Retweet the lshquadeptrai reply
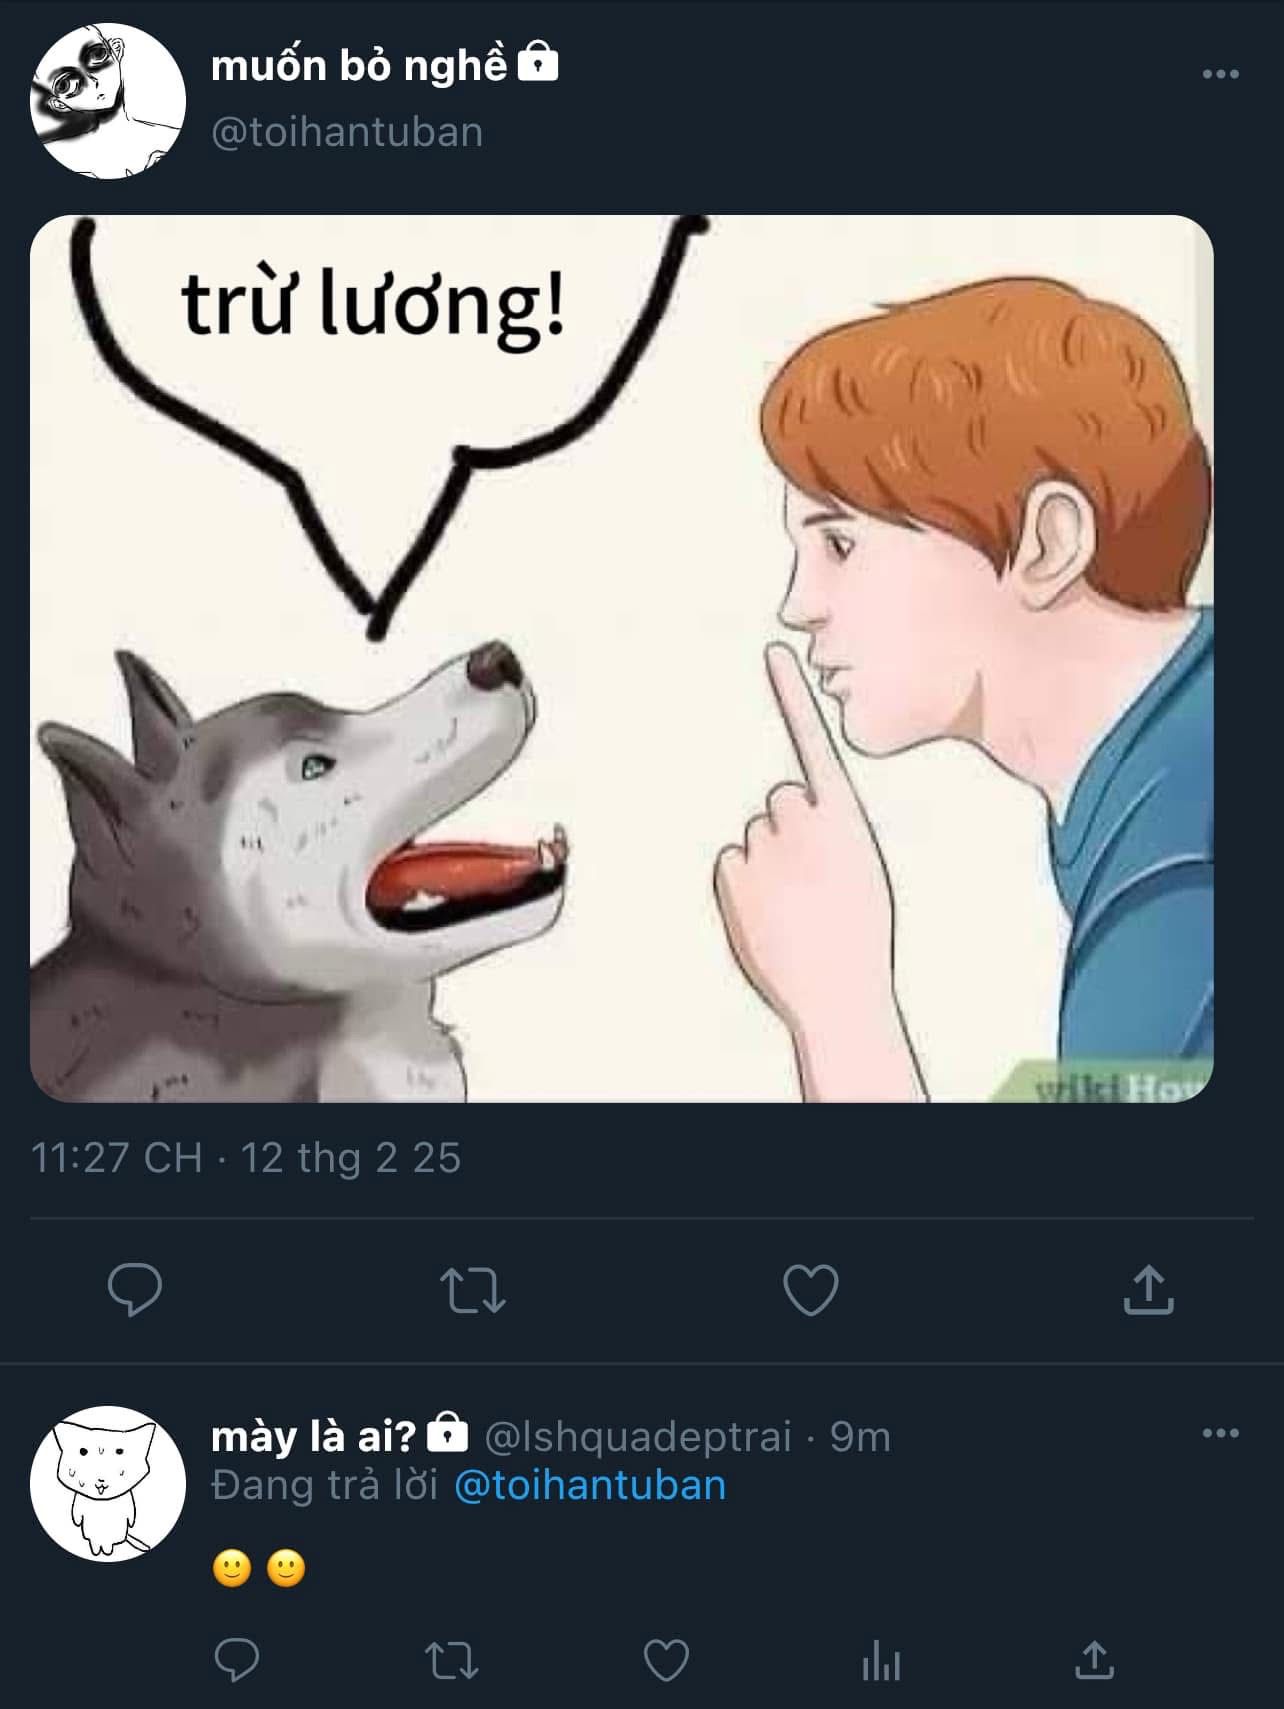This screenshot has width=1284, height=1709. (x=452, y=1662)
